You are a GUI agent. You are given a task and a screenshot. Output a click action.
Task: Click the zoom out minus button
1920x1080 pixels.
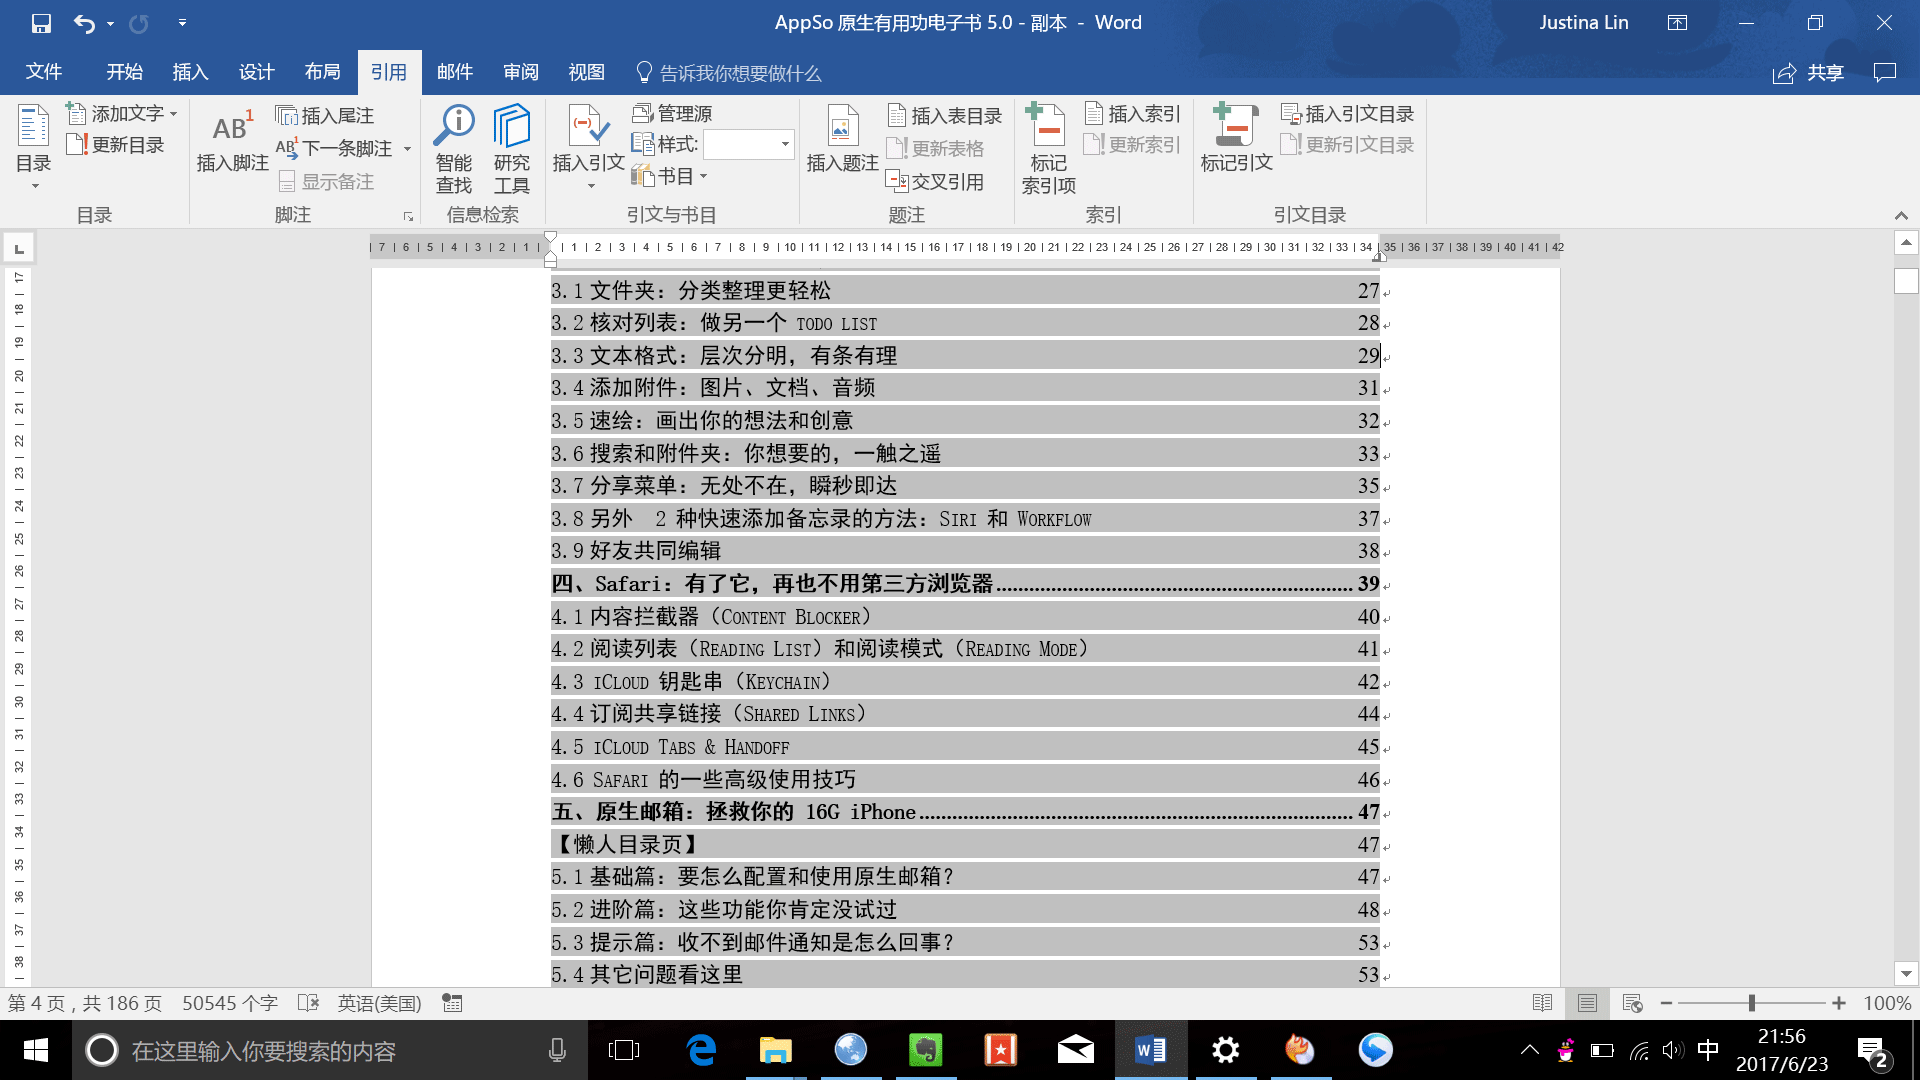(1666, 1003)
